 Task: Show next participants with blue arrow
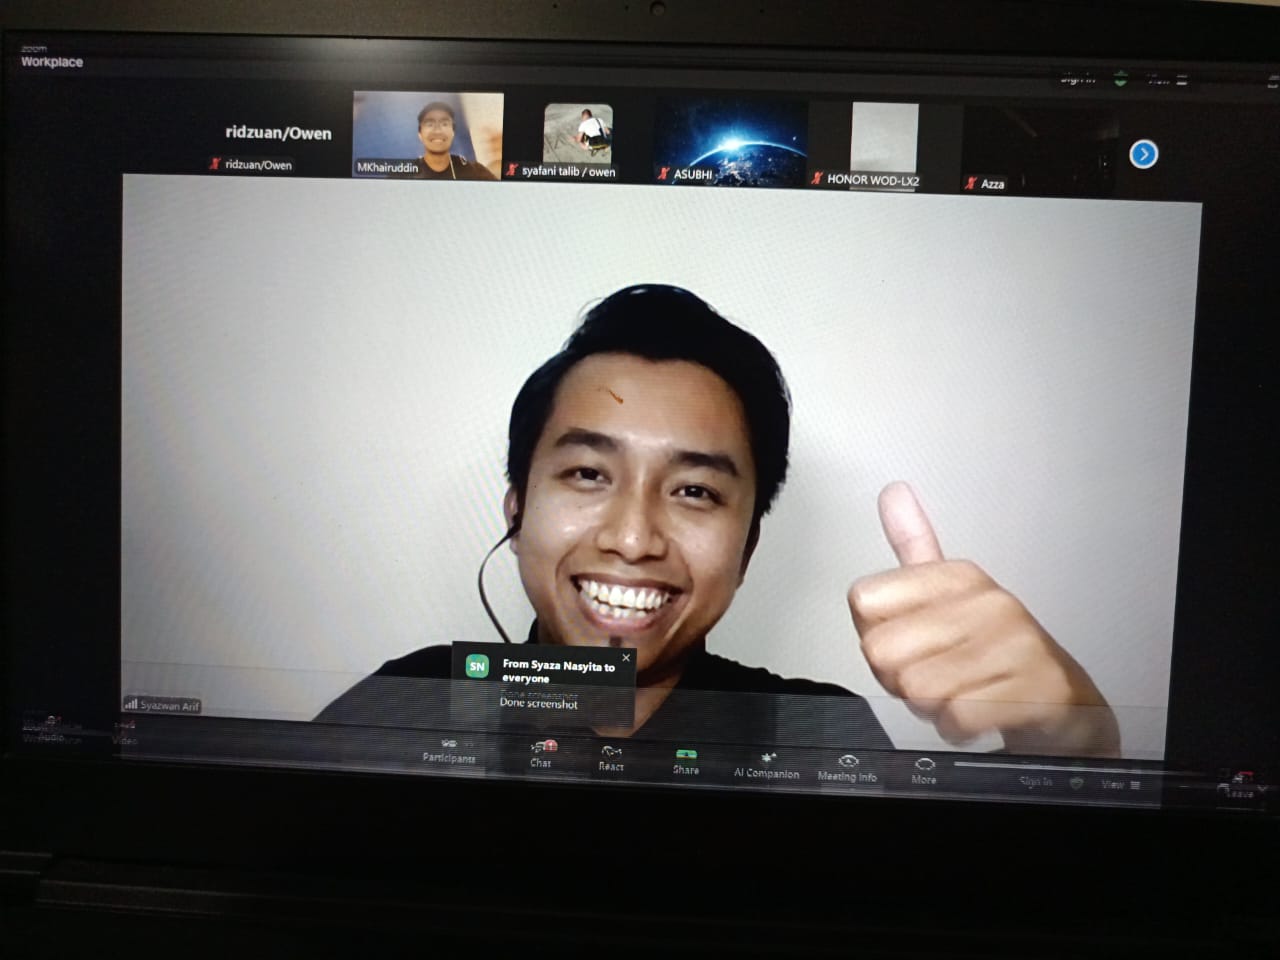pos(1143,154)
